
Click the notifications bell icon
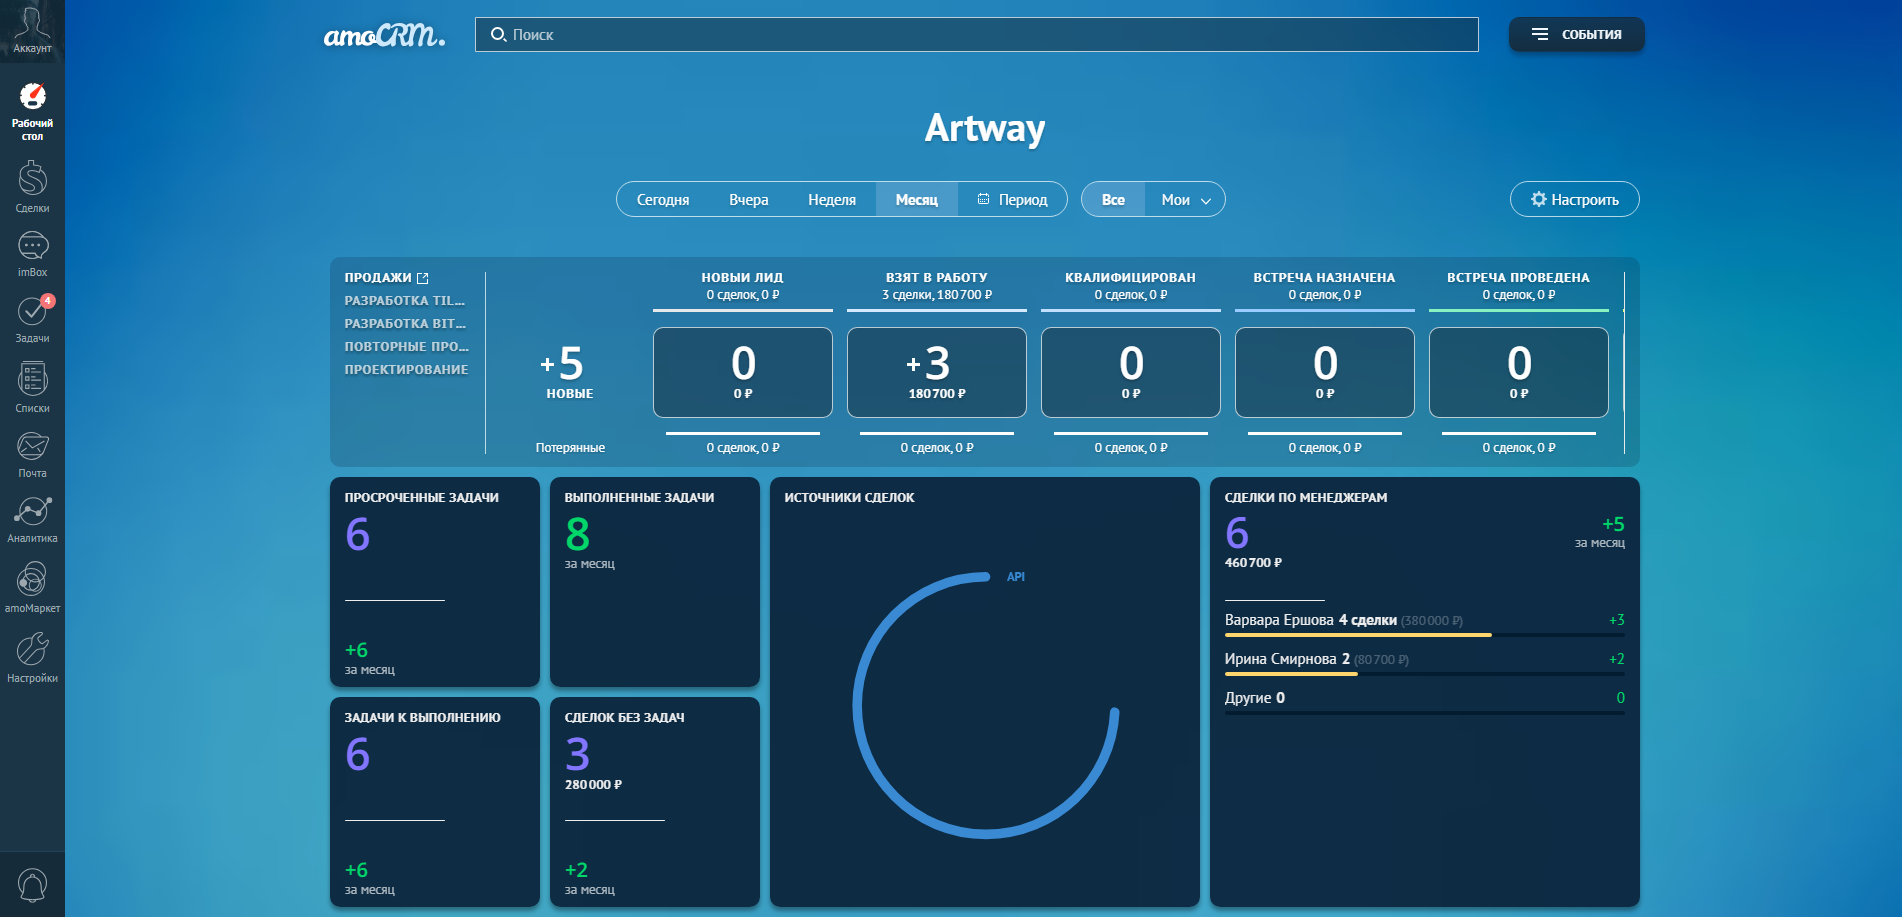click(32, 885)
